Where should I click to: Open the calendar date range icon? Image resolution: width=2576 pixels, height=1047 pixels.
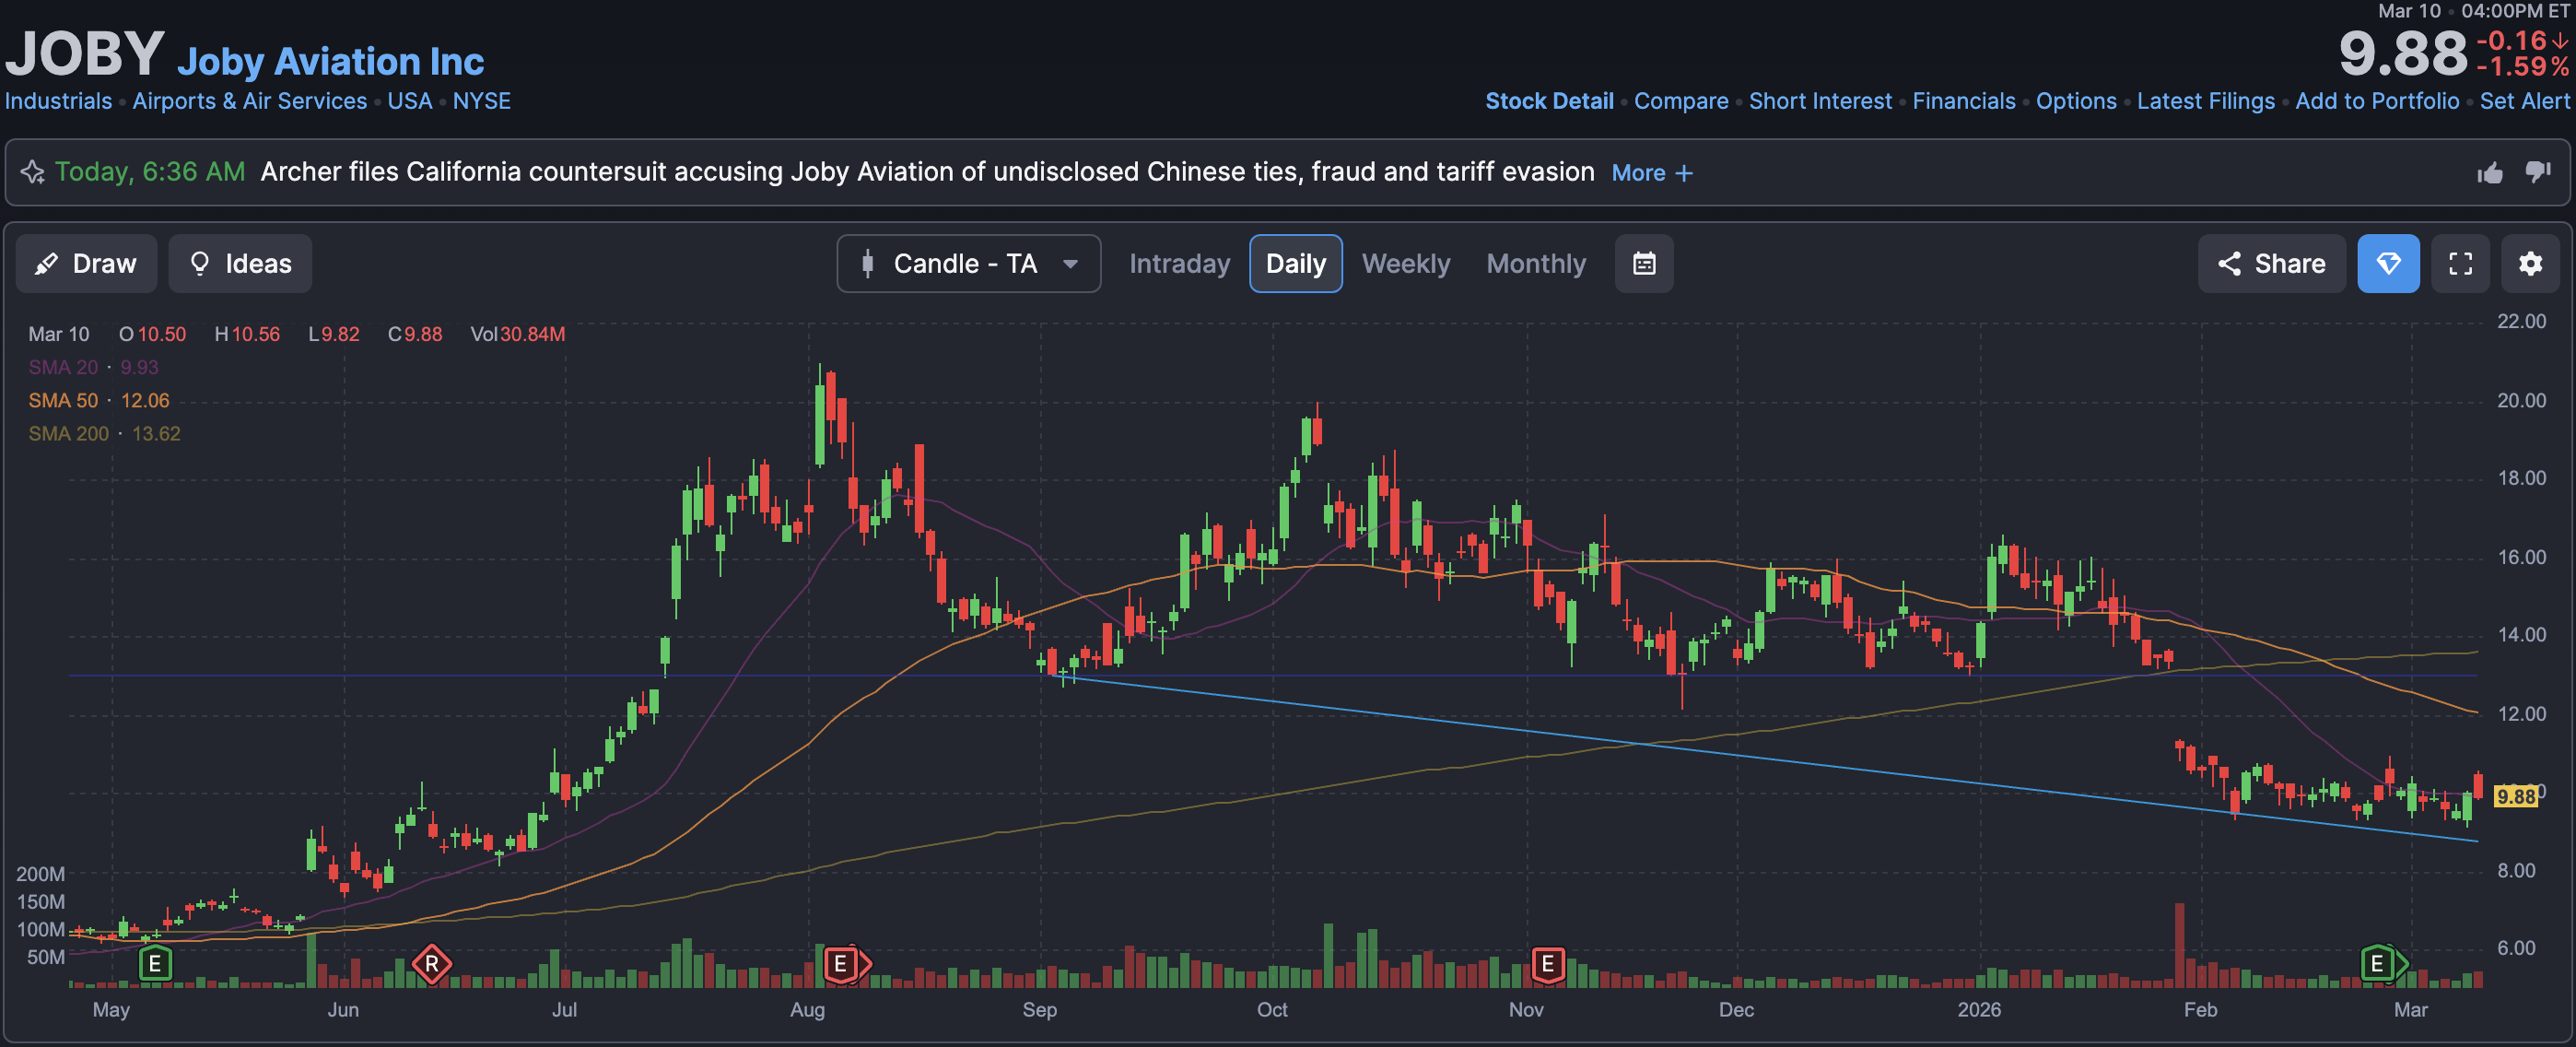(1643, 264)
